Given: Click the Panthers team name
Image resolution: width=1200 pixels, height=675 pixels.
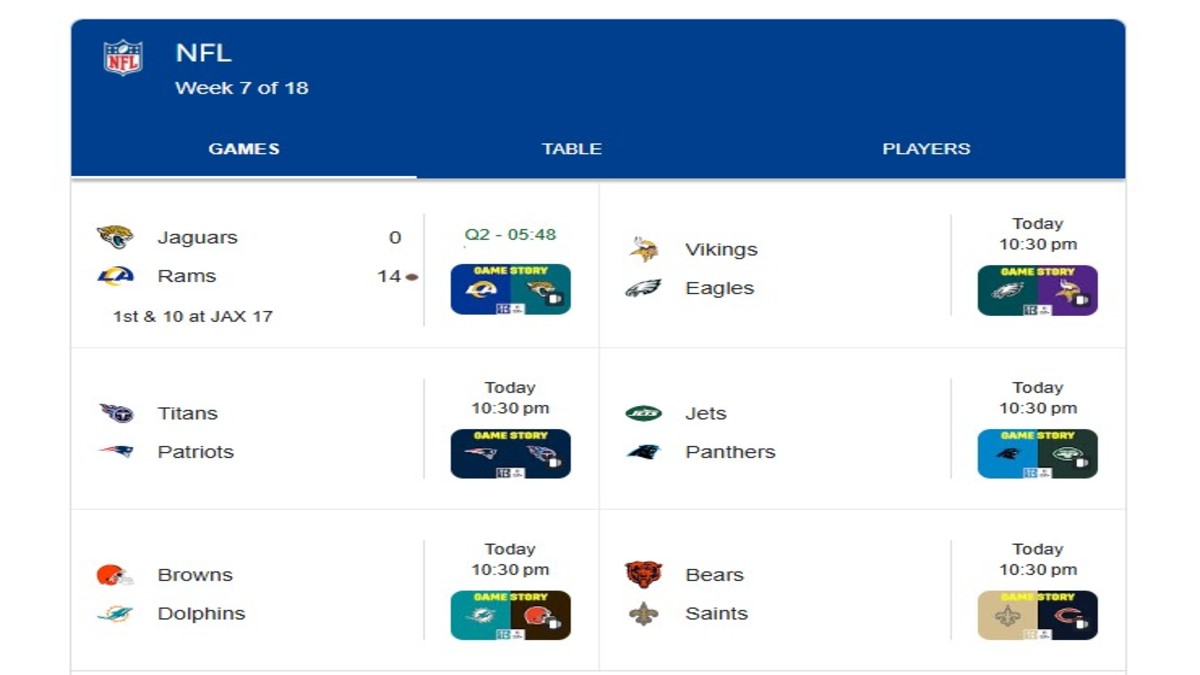Looking at the screenshot, I should (730, 452).
